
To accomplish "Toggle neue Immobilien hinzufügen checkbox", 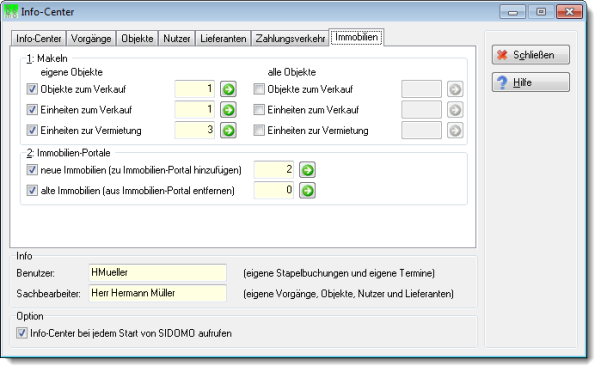I will pos(32,170).
